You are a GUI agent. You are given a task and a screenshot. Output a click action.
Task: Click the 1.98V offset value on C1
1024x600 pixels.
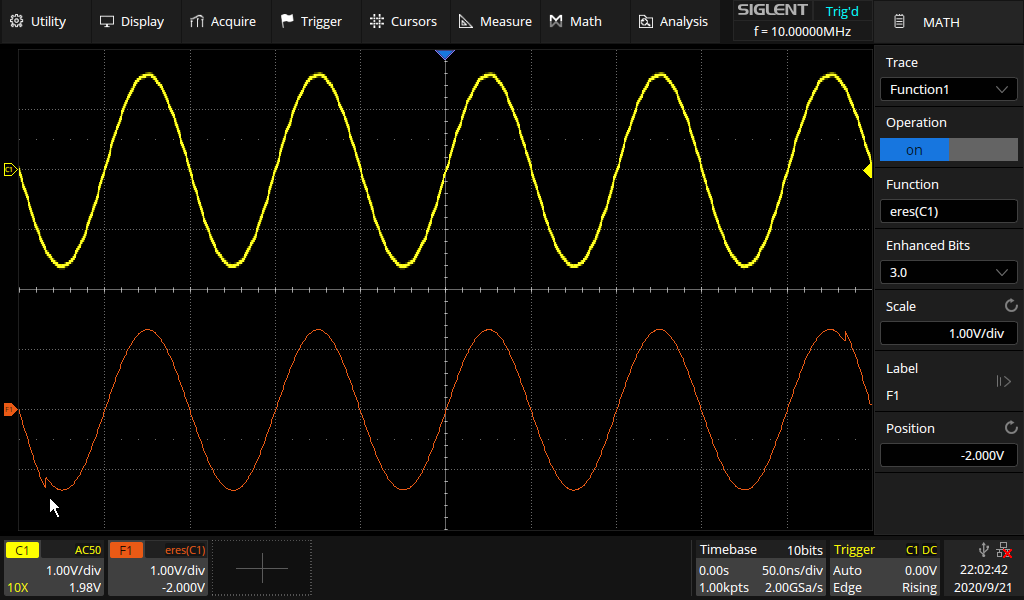coord(85,588)
